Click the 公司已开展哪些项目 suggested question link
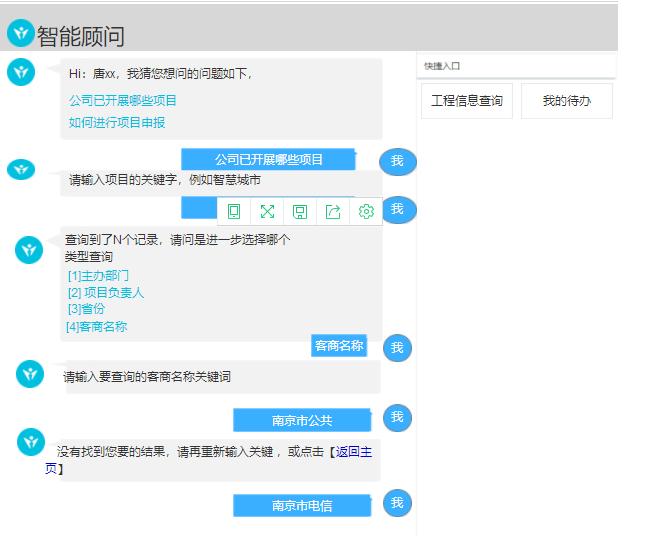Viewport: 650px width, 536px height. tap(123, 101)
